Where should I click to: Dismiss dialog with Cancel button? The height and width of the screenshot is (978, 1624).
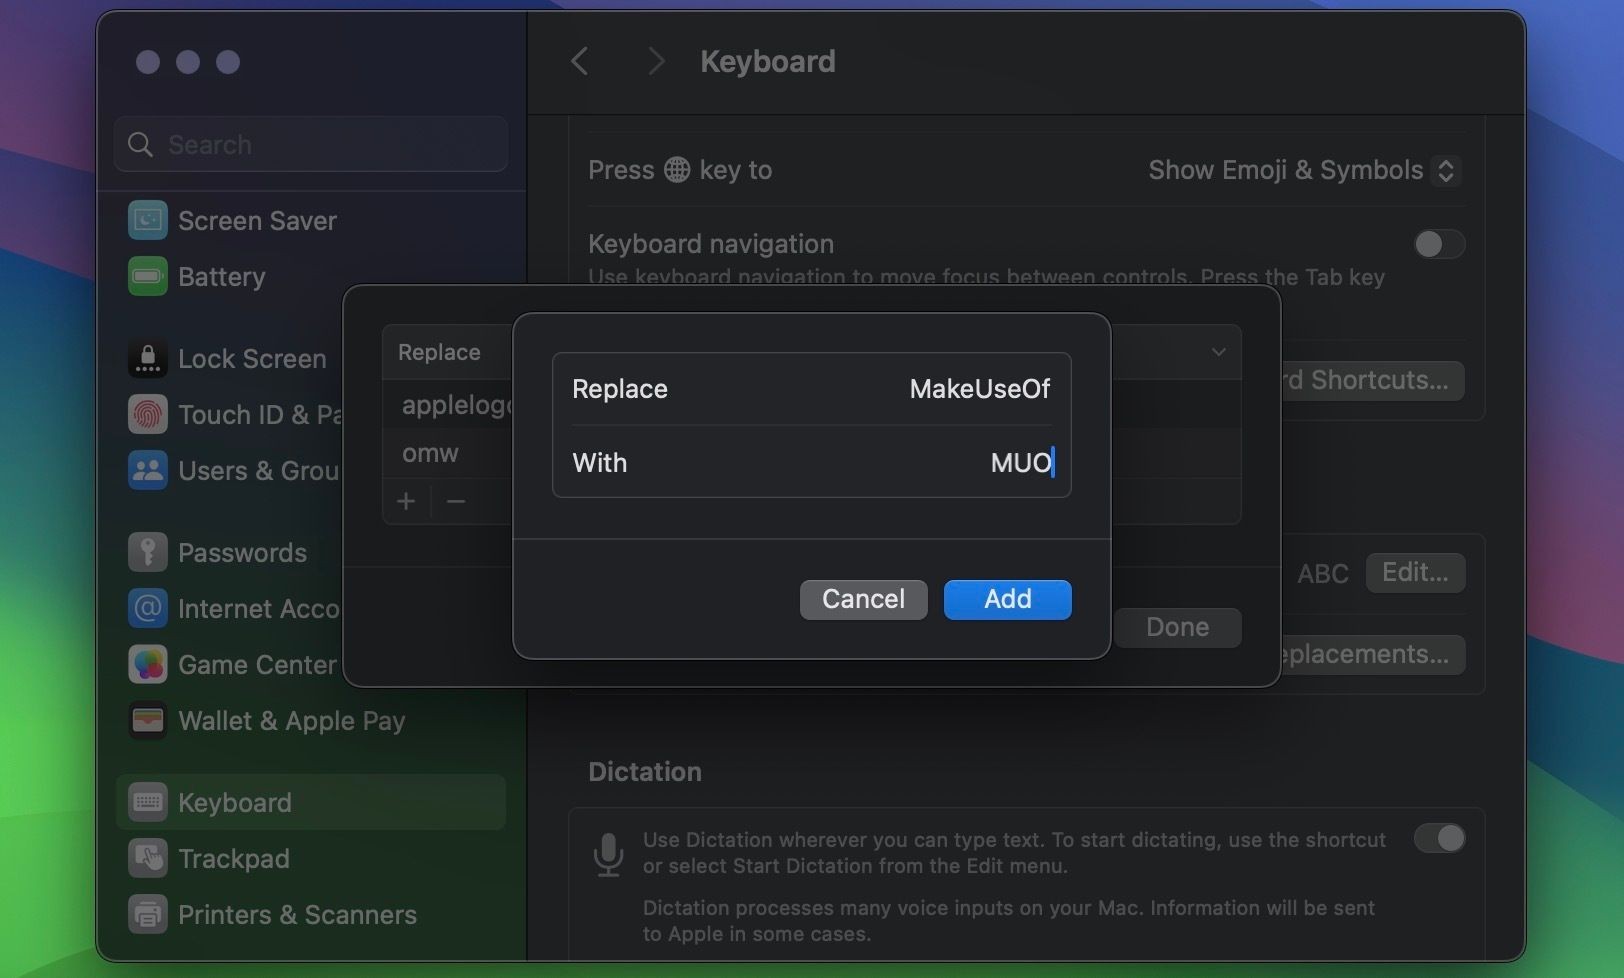863,599
